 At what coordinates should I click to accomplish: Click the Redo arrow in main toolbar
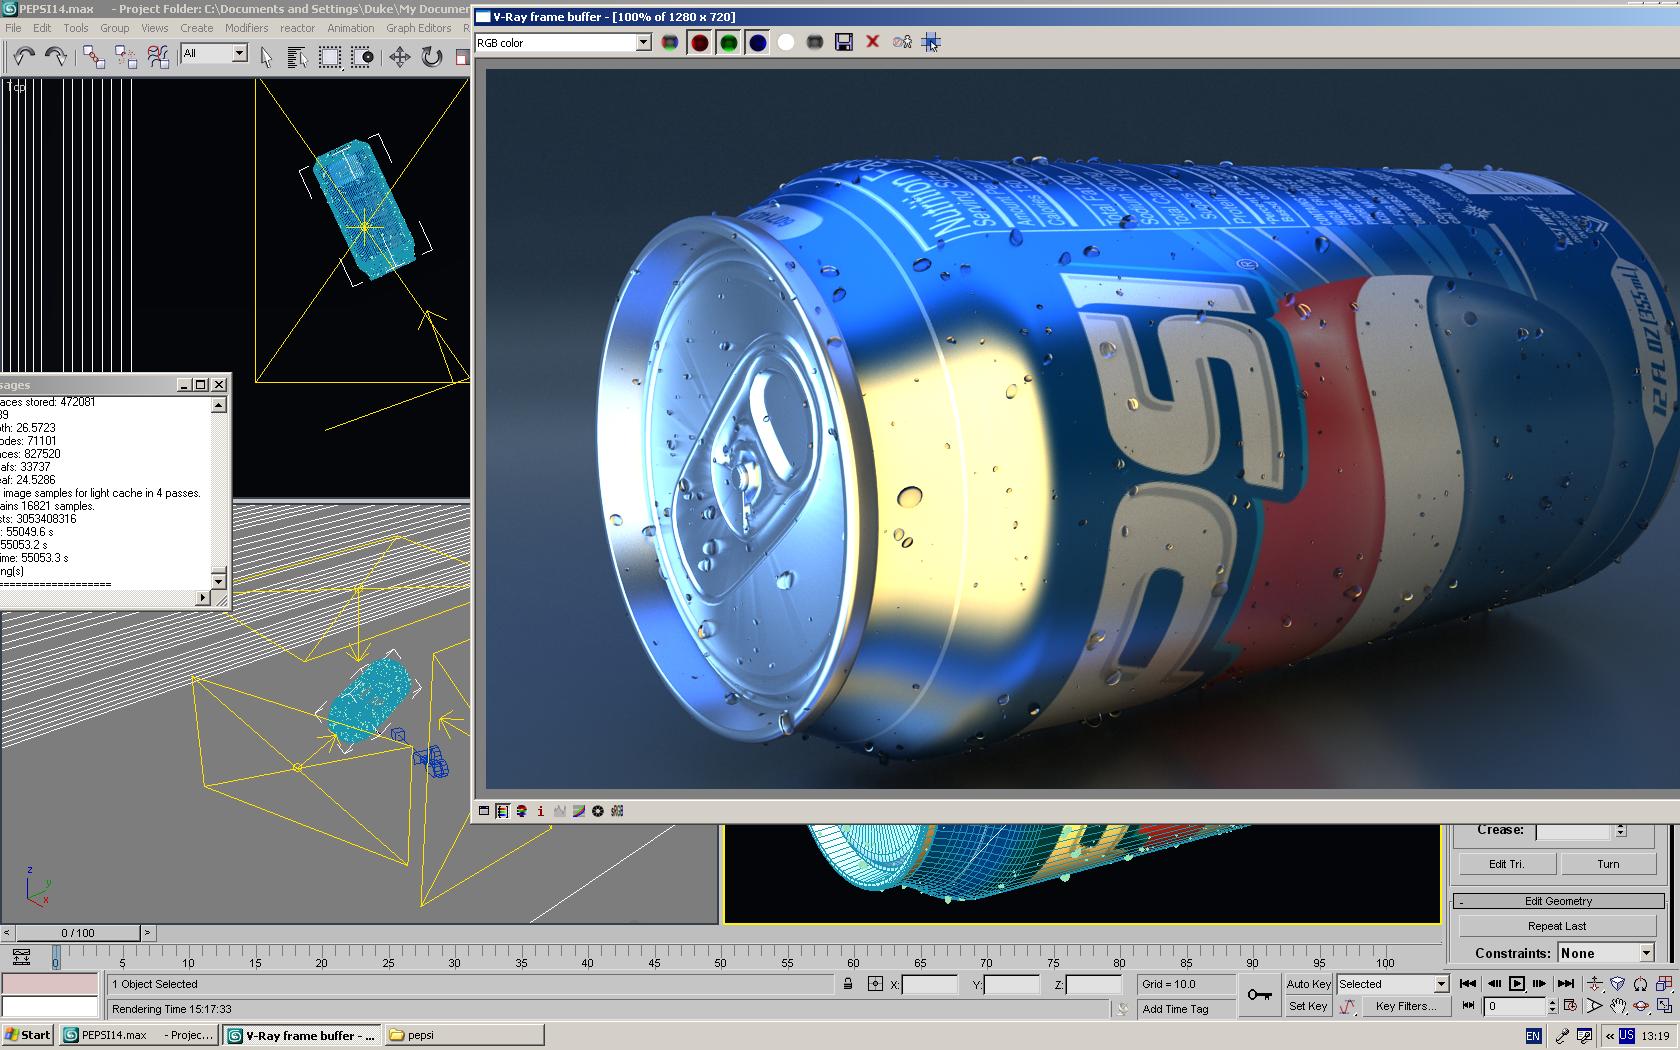[x=56, y=56]
